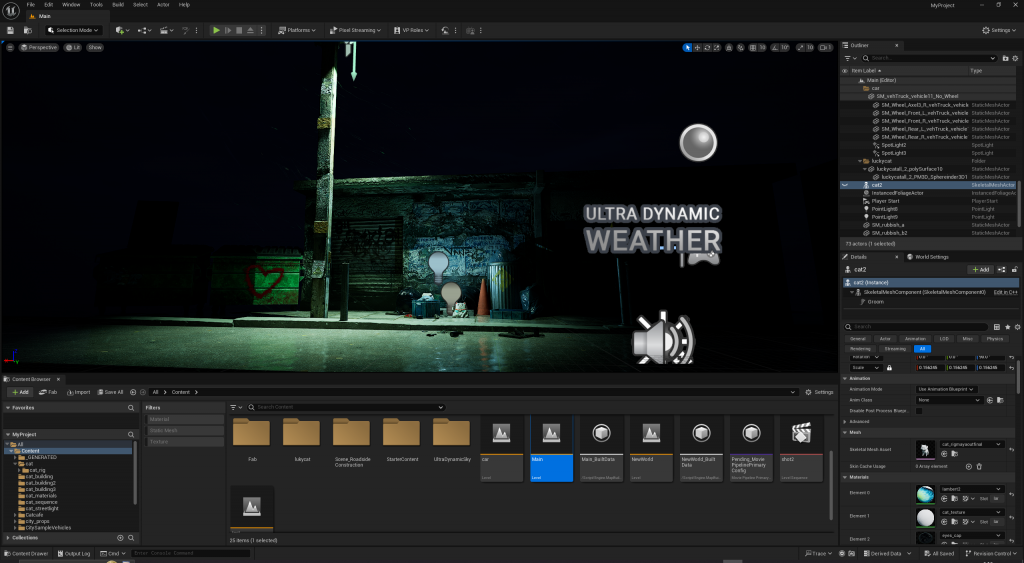Image resolution: width=1024 pixels, height=563 pixels.
Task: Open the Cinematics clapboard icon menu
Action: [167, 30]
